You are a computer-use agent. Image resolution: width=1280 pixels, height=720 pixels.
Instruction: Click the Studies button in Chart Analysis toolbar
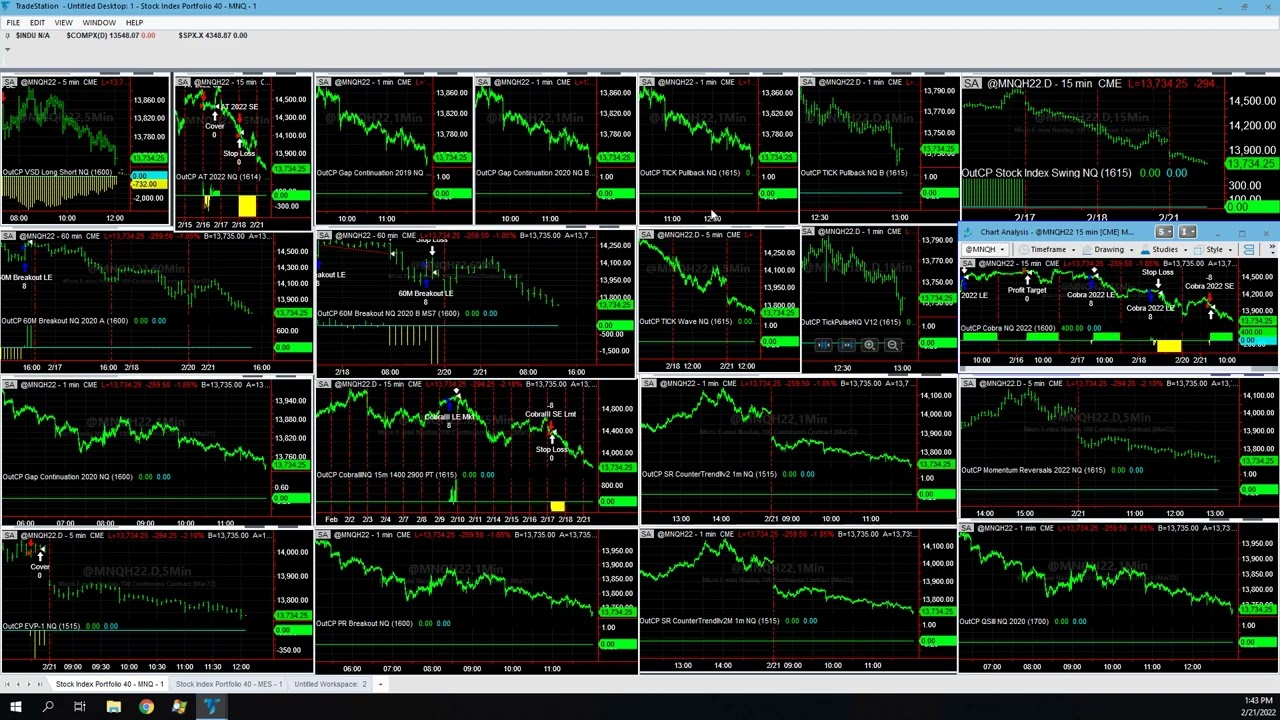pyautogui.click(x=1158, y=249)
